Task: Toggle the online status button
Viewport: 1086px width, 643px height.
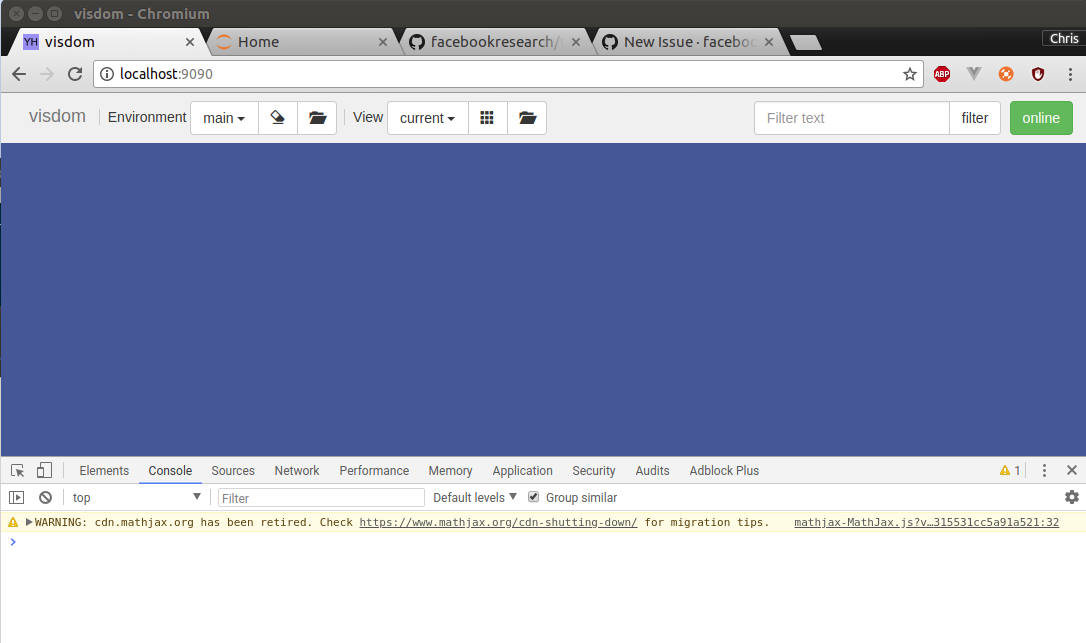Action: click(1041, 117)
